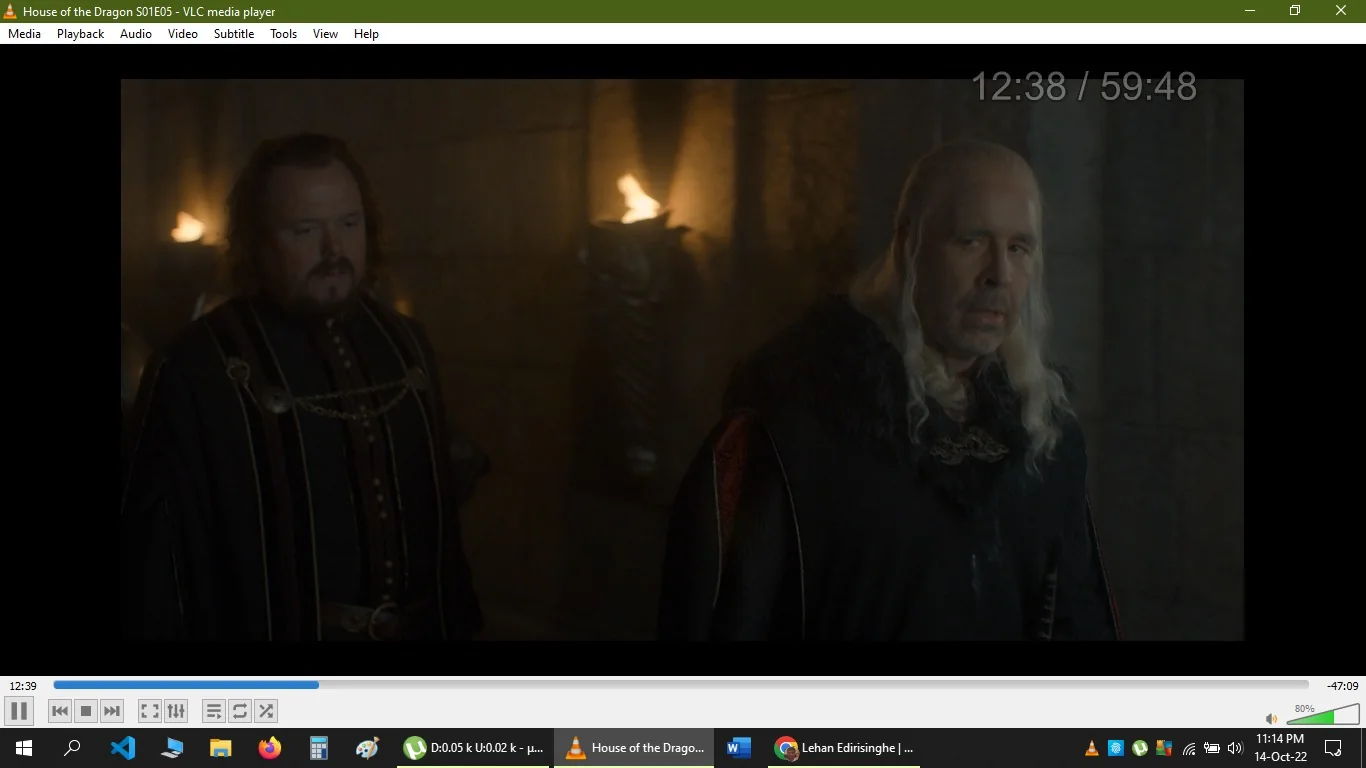Show extended settings and effects
The width and height of the screenshot is (1366, 768).
click(x=176, y=711)
